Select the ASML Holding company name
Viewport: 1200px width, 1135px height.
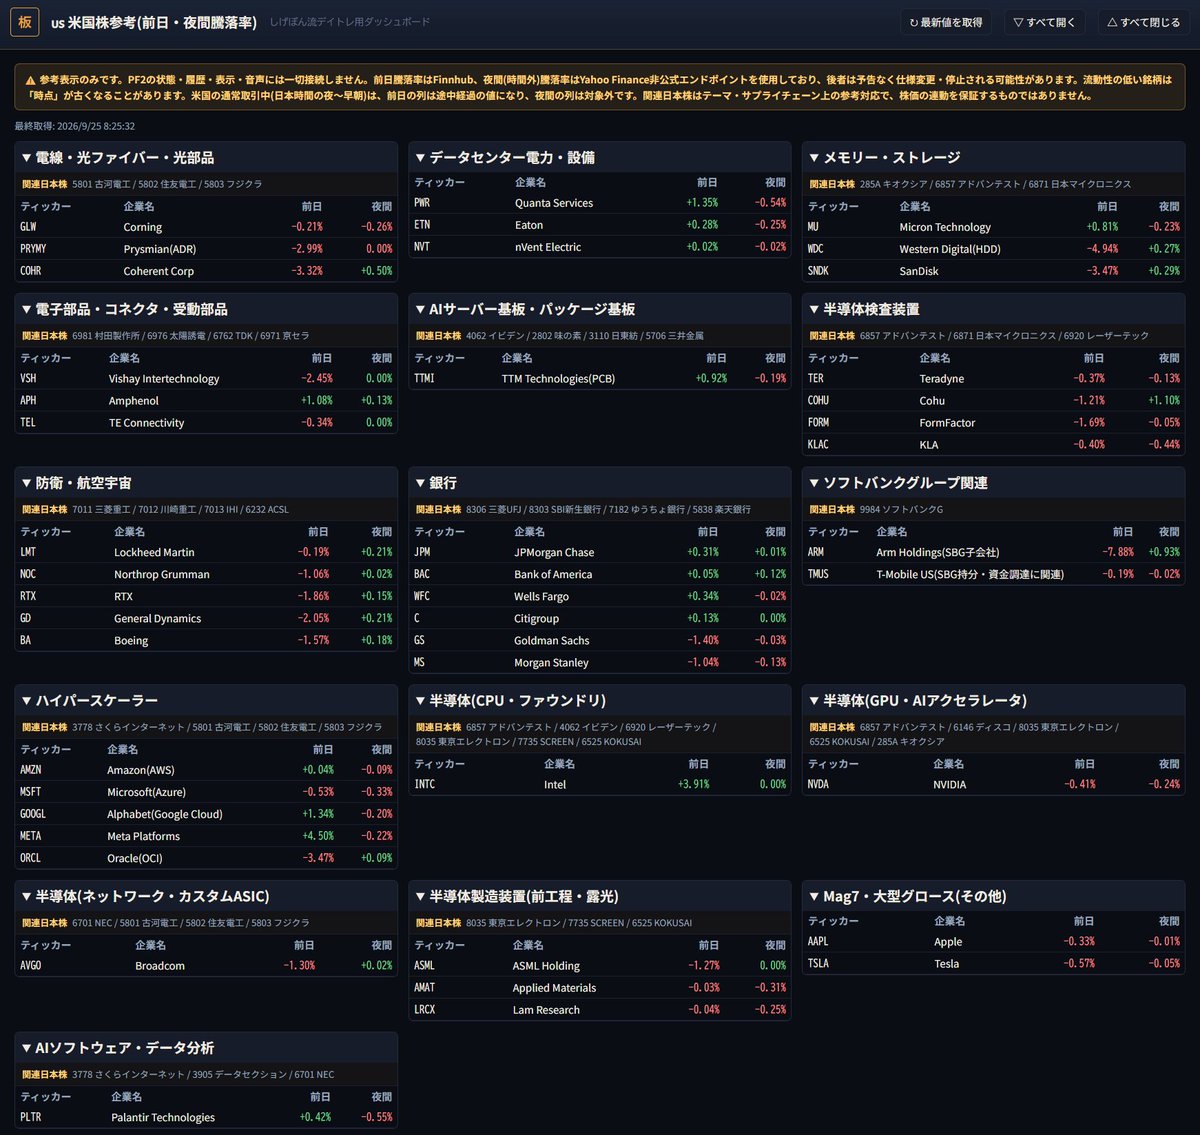pos(546,967)
